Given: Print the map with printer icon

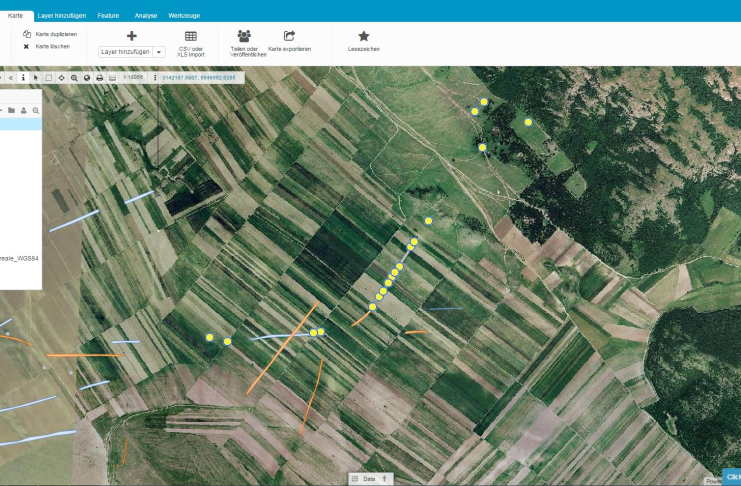Looking at the screenshot, I should click(x=99, y=77).
